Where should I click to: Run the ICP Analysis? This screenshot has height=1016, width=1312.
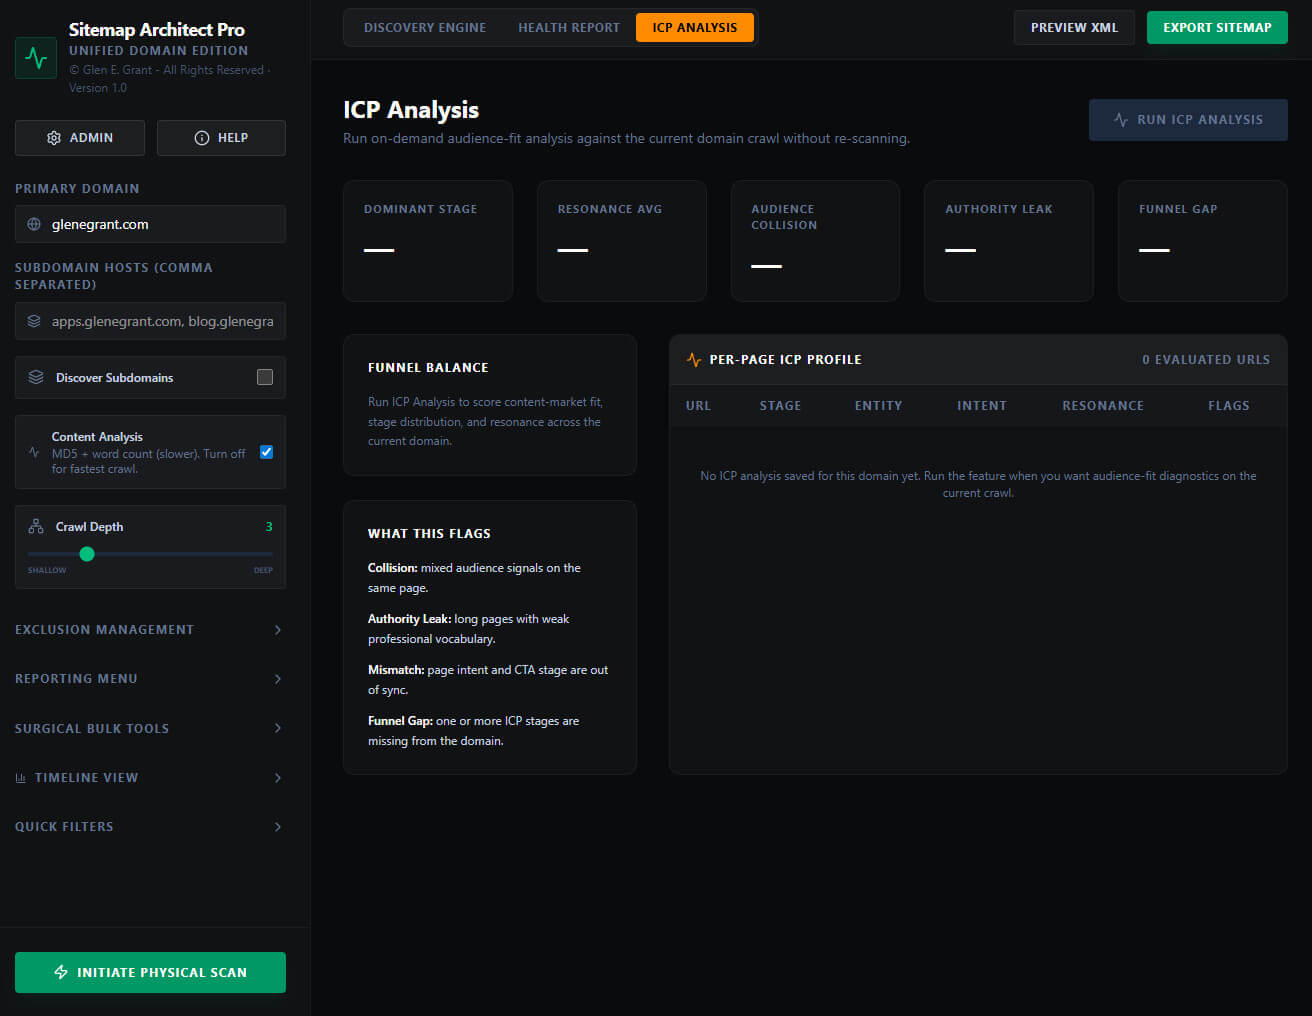[x=1188, y=120]
